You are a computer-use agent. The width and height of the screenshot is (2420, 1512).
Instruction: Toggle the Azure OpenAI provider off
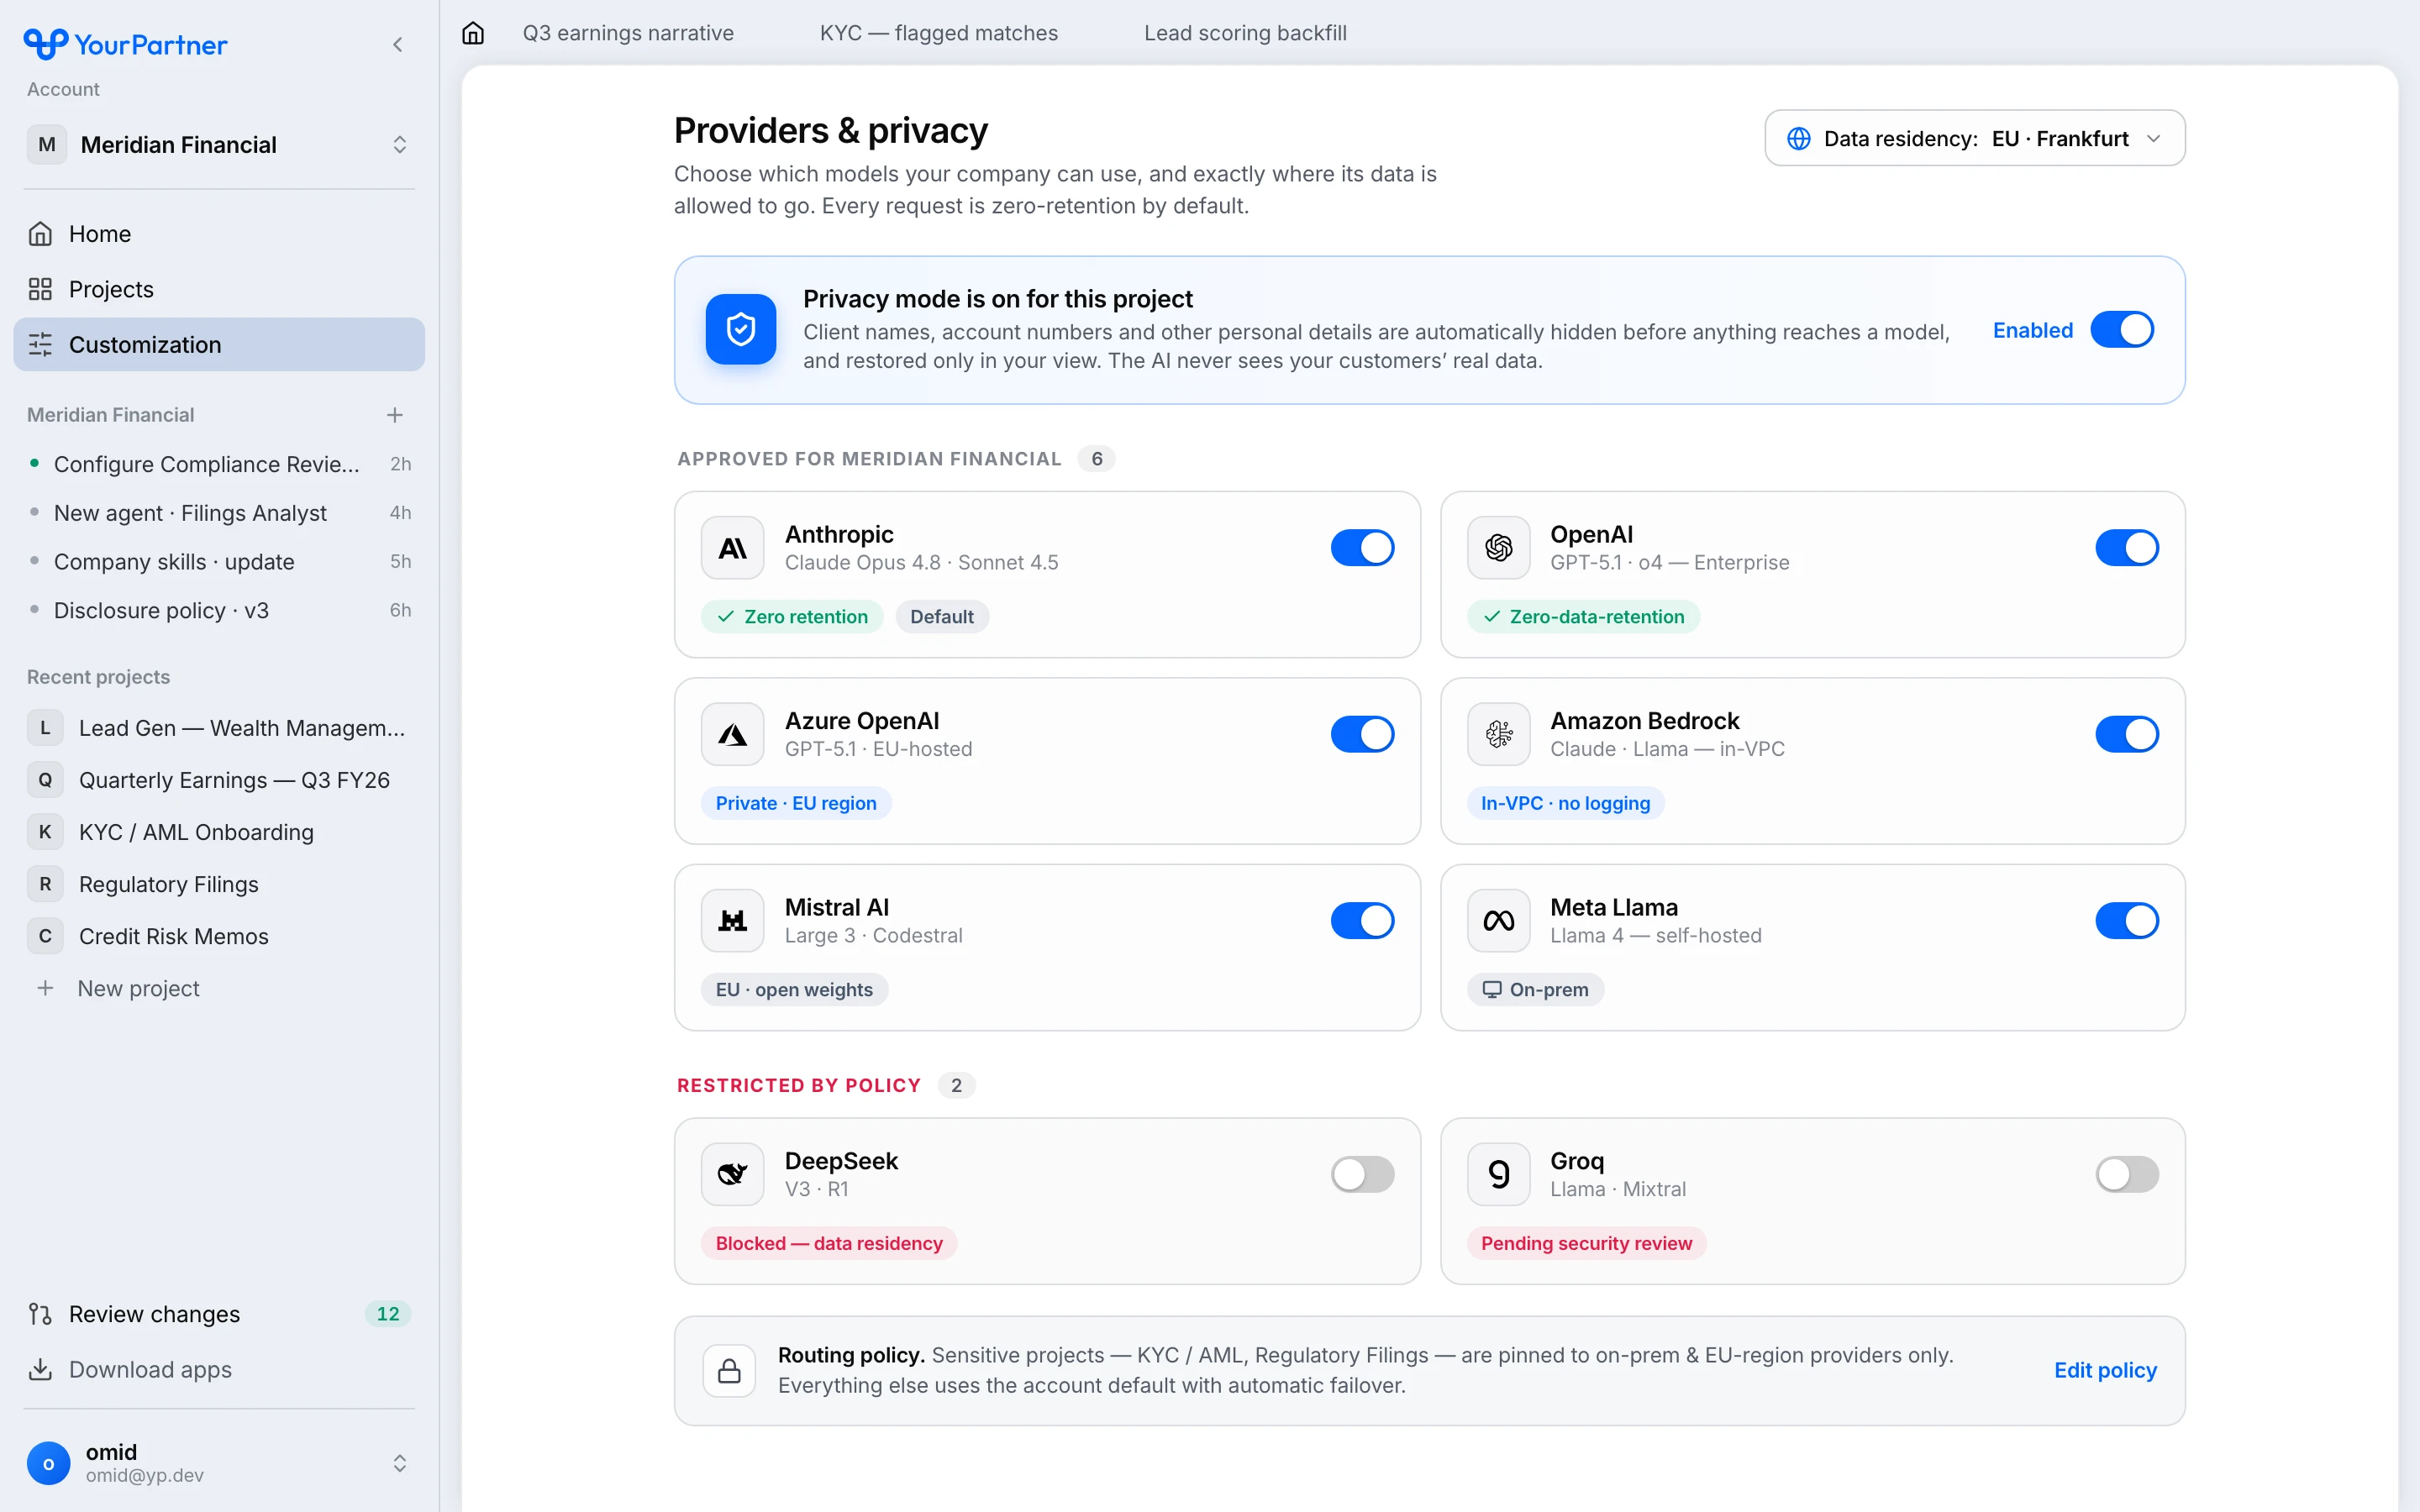pos(1362,734)
